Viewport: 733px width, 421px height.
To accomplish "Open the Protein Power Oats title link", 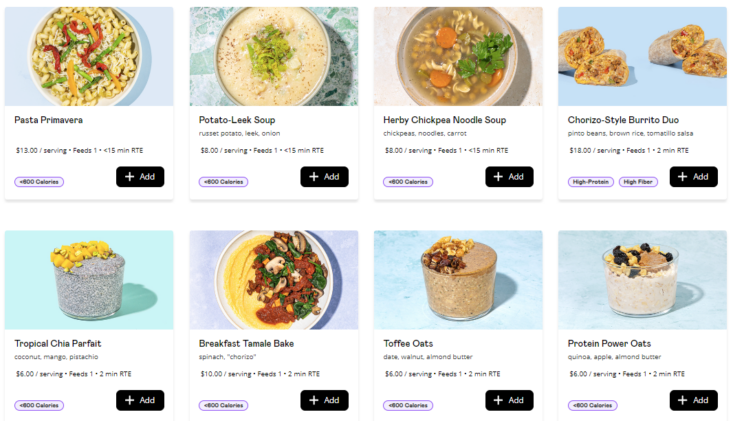I will click(609, 343).
